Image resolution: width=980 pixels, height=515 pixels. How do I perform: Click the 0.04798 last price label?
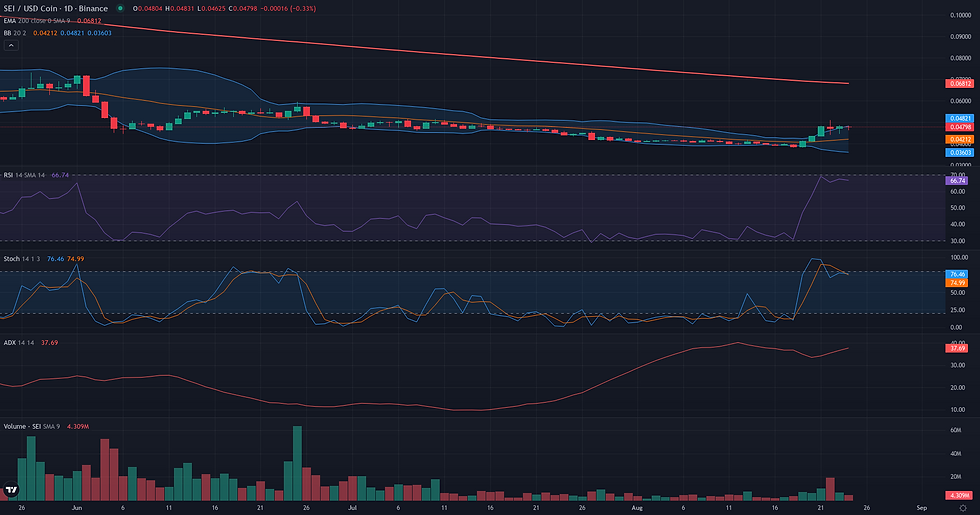959,127
